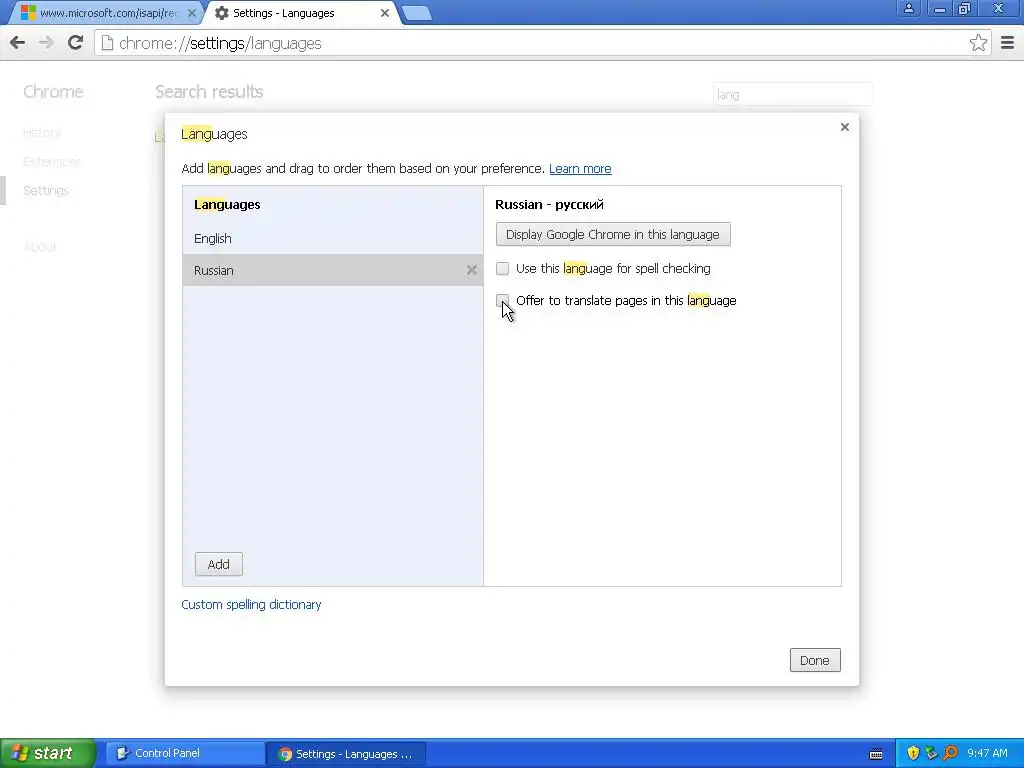Remove Russian using its X icon

(472, 270)
